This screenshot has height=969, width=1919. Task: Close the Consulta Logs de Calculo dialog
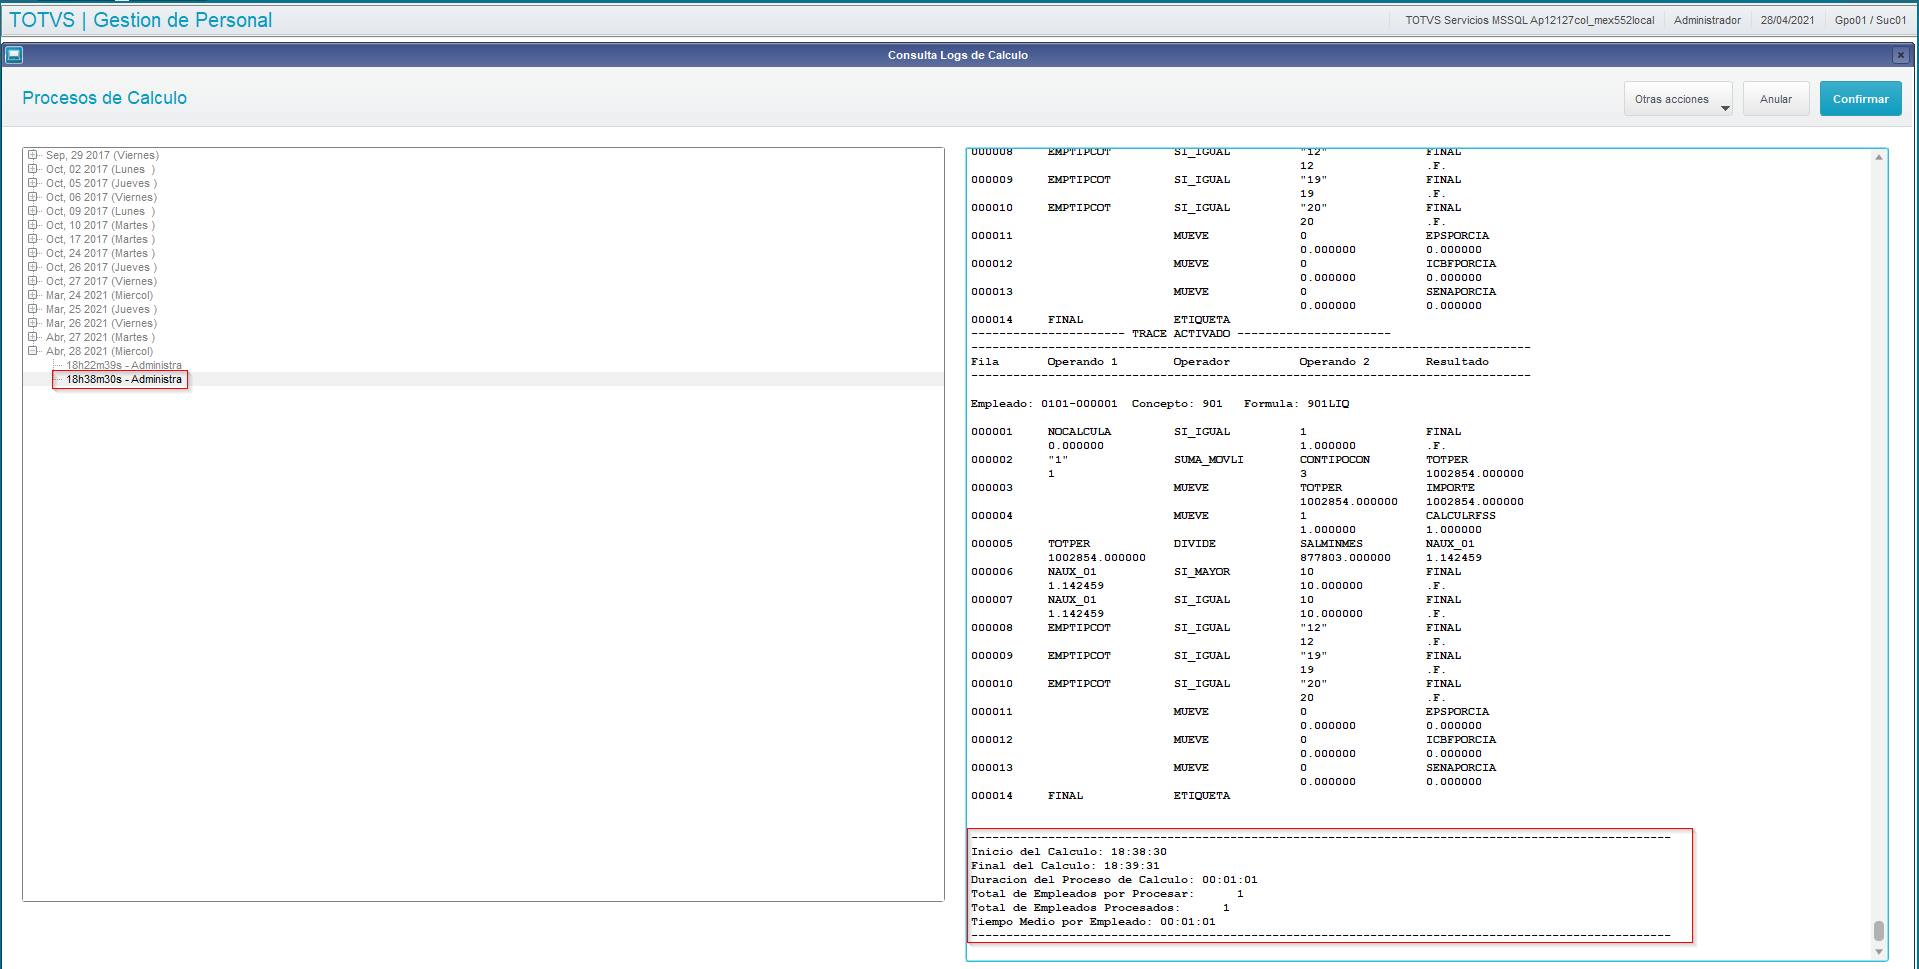pos(1900,55)
